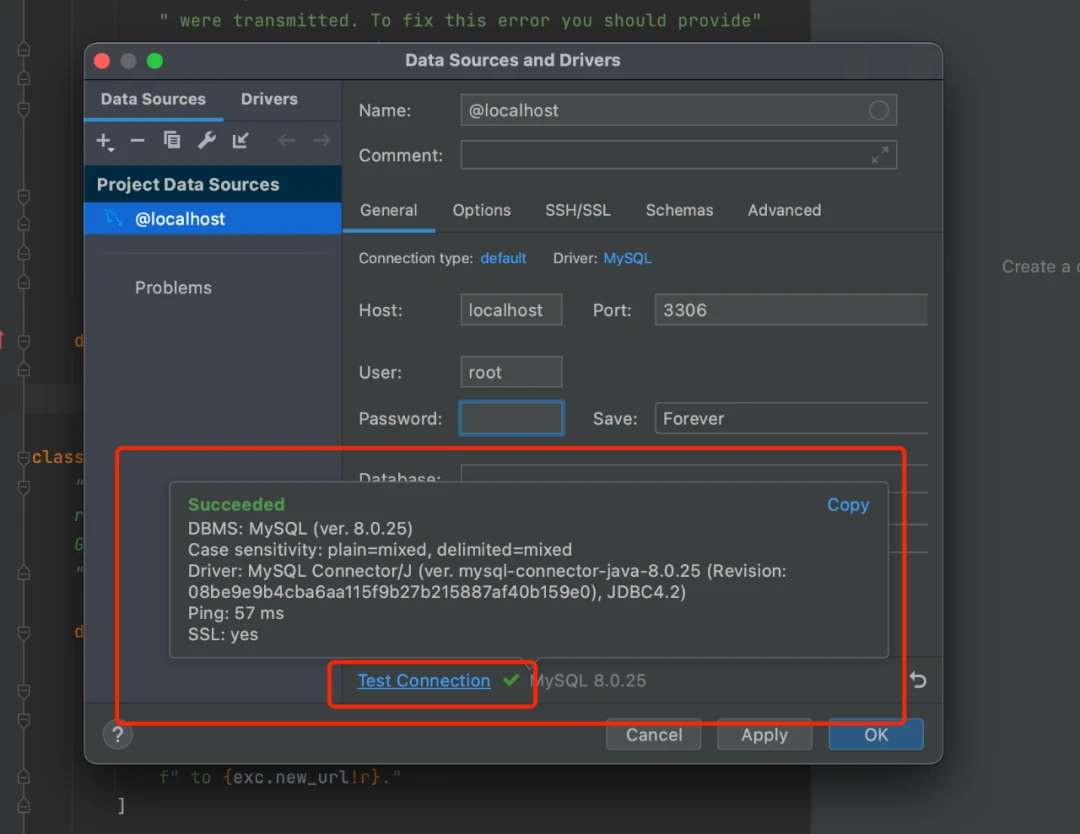Click the Add data source plus icon

tap(104, 141)
